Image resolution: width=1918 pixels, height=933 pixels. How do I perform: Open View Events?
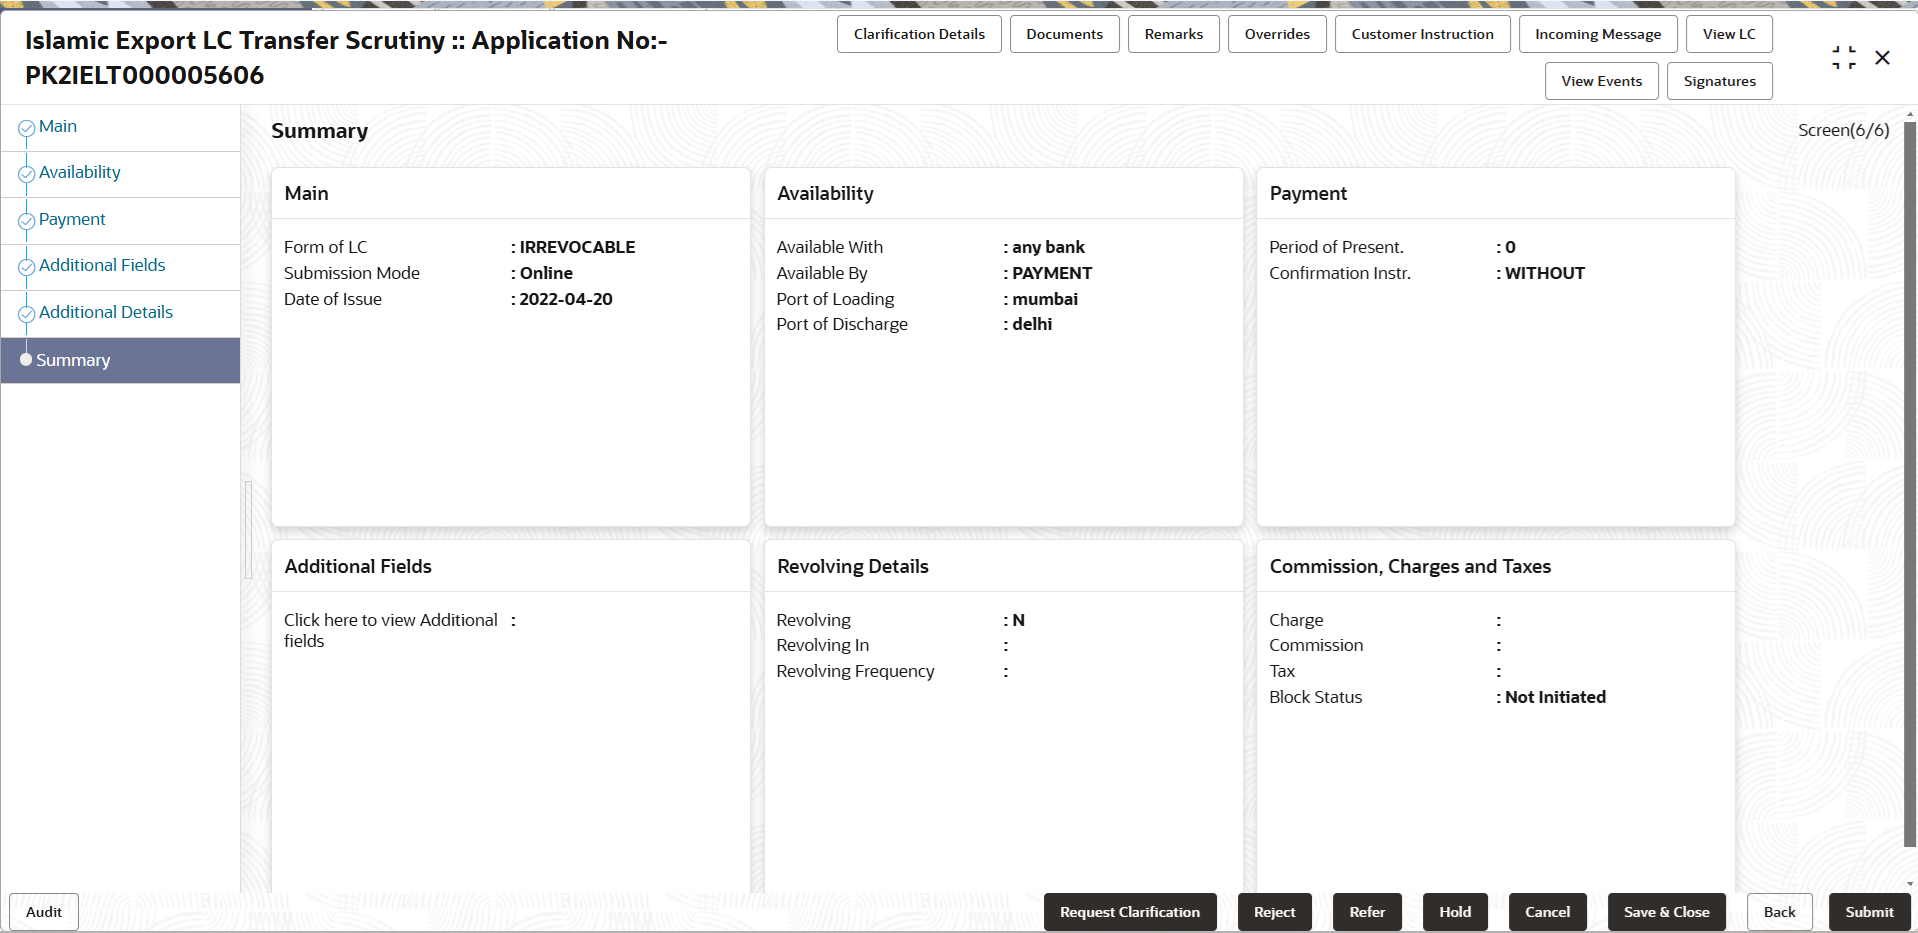[x=1601, y=81]
